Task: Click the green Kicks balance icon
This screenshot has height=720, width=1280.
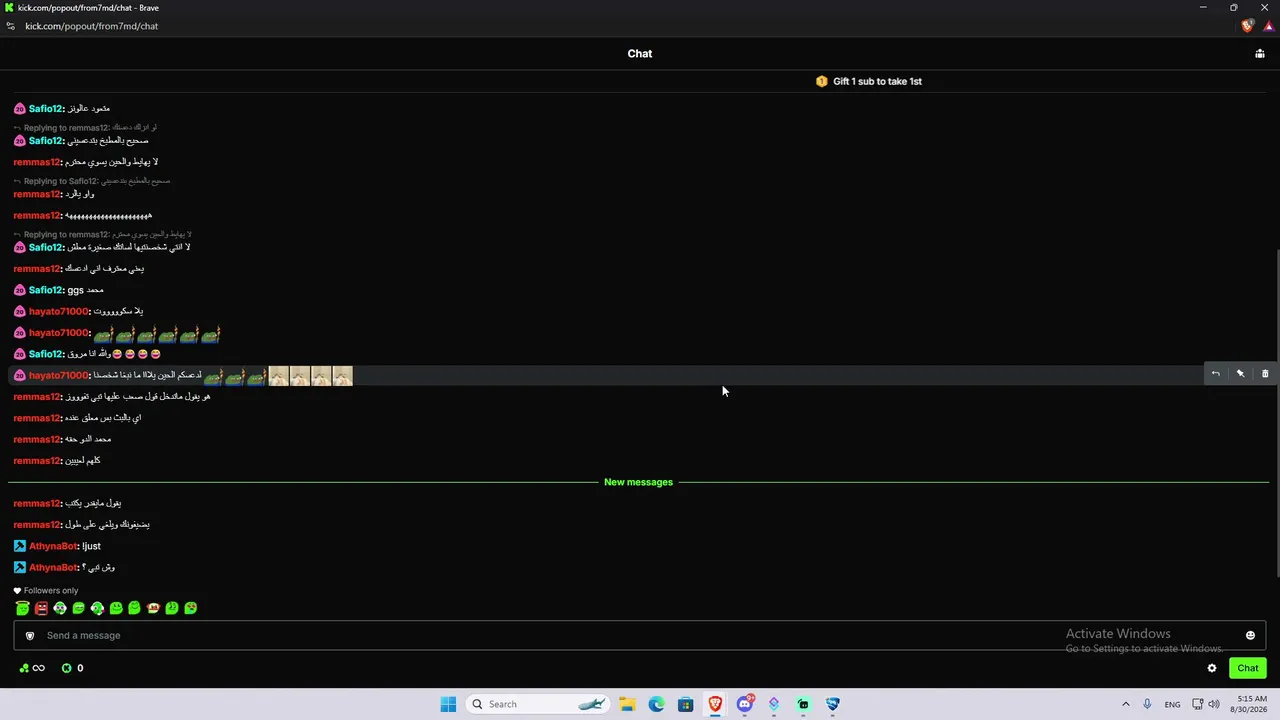Action: (x=67, y=668)
